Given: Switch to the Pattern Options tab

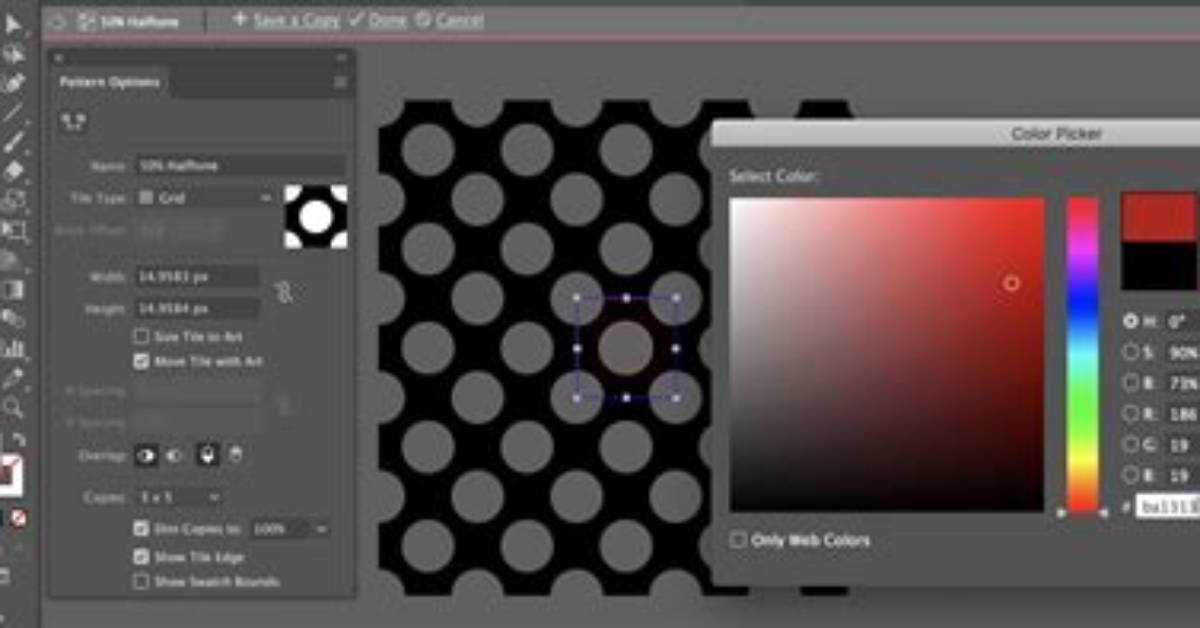Looking at the screenshot, I should click(109, 82).
